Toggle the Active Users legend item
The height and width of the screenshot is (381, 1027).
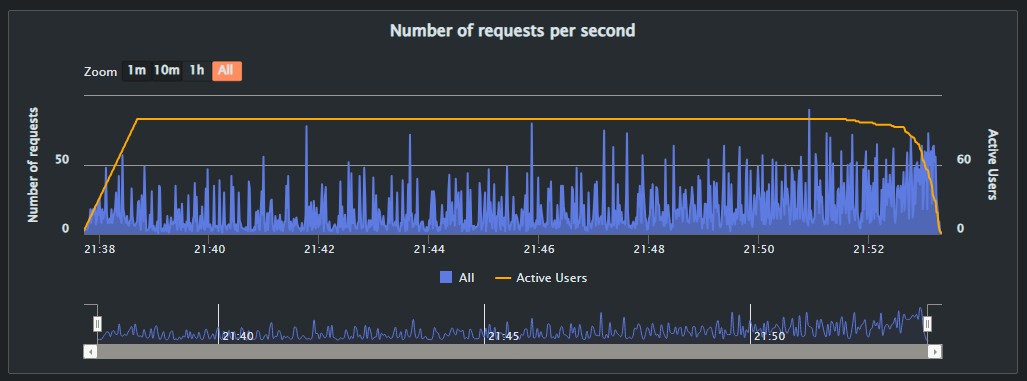coord(541,278)
